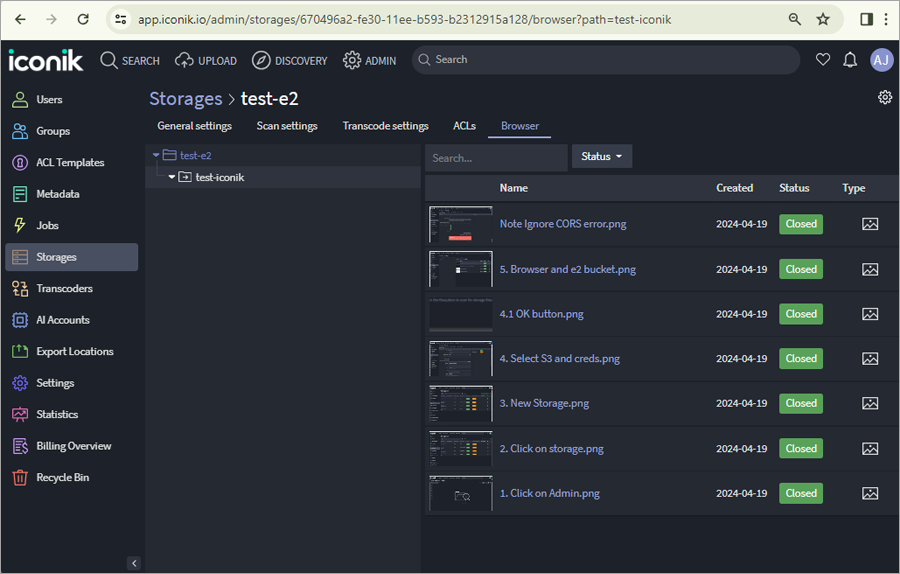Switch to the Scan settings tab
Image resolution: width=900 pixels, height=574 pixels.
point(287,126)
